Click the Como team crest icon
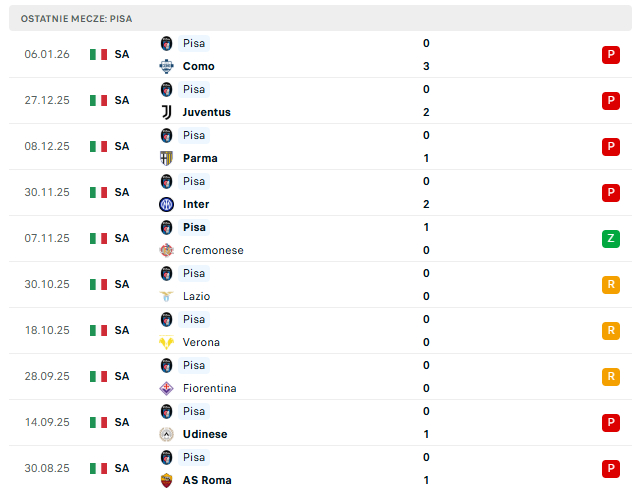This screenshot has width=640, height=492. click(167, 66)
